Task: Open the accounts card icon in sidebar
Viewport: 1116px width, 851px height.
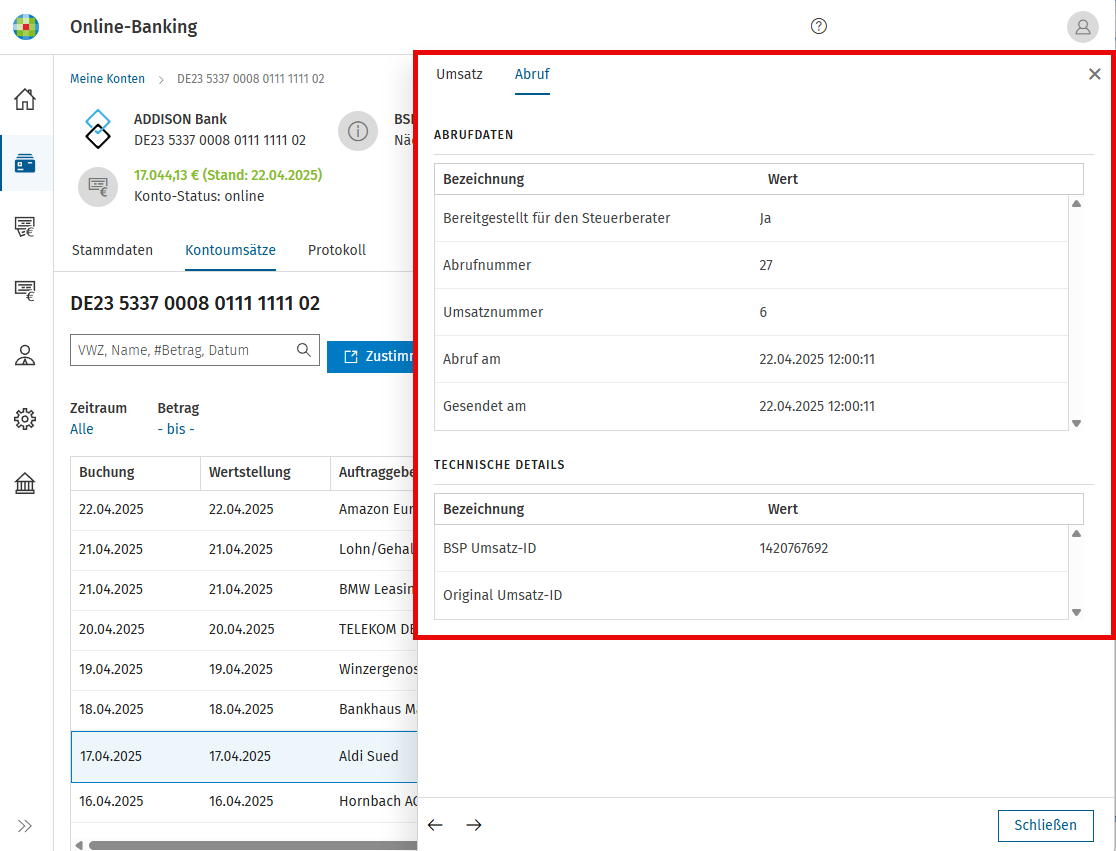Action: pyautogui.click(x=25, y=163)
